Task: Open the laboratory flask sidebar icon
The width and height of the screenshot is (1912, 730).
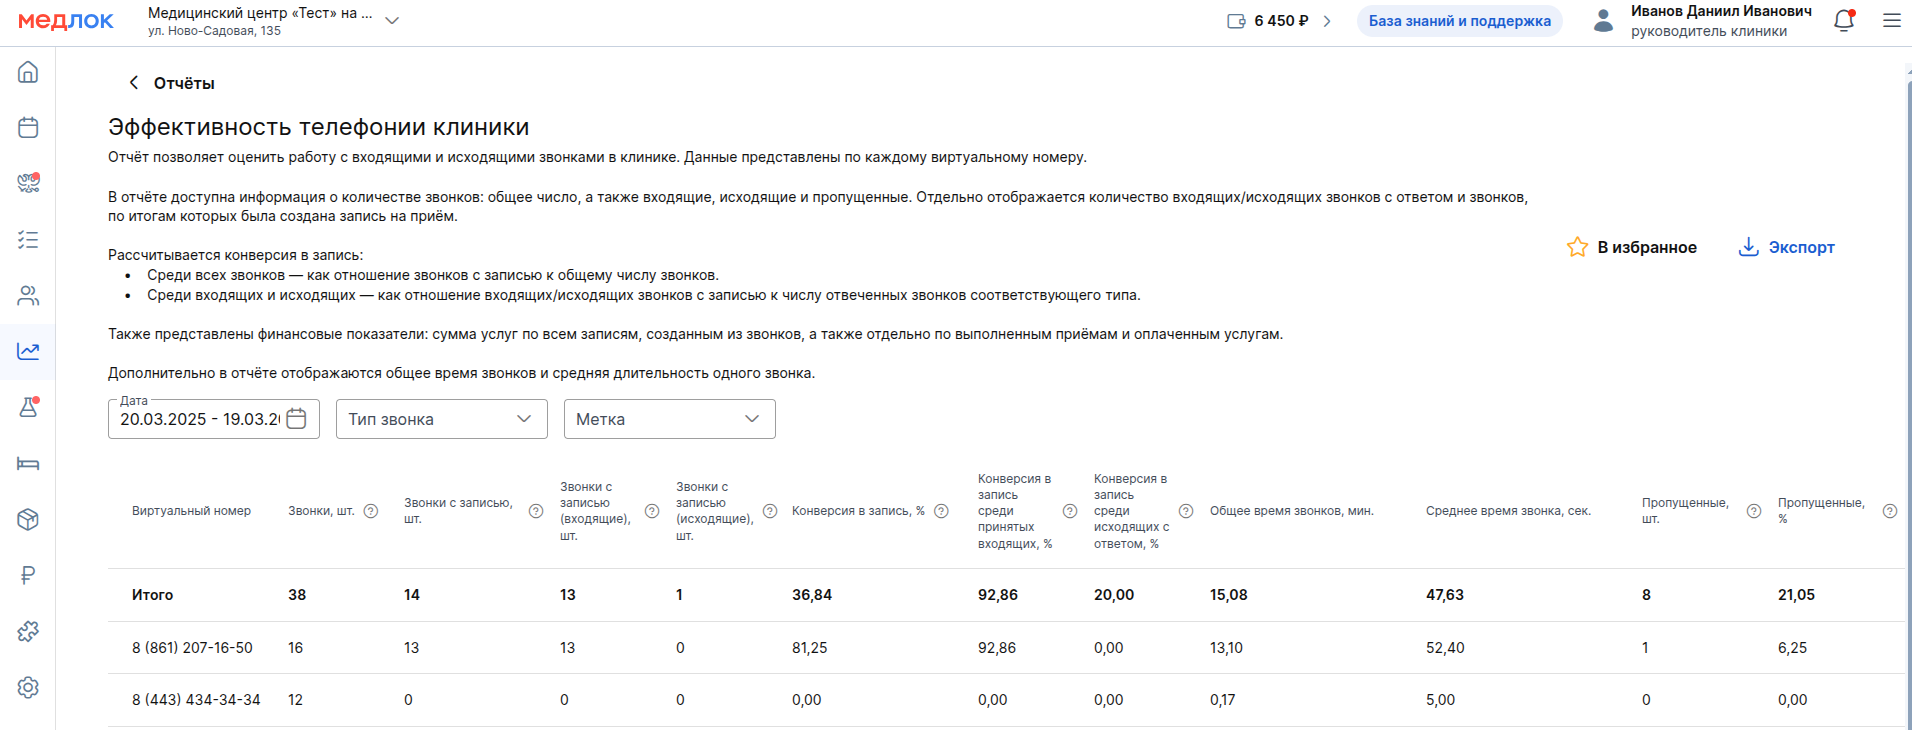Action: point(28,407)
